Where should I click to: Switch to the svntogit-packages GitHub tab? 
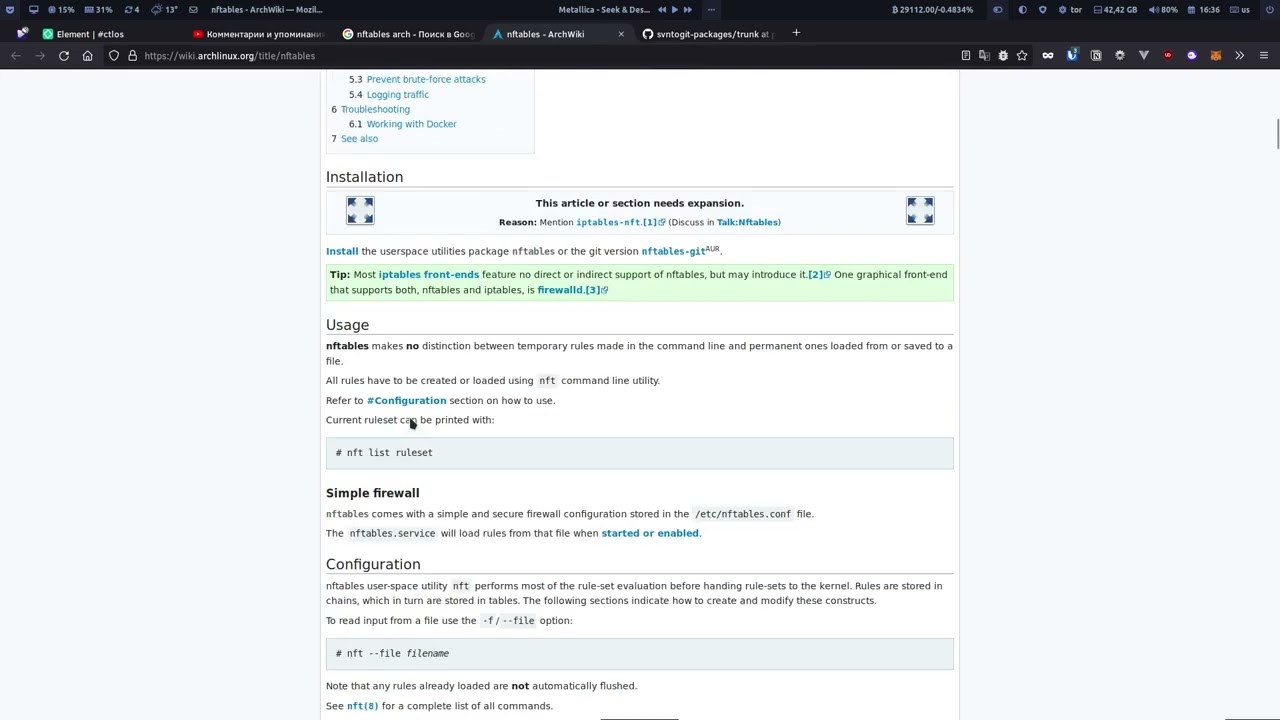(708, 34)
